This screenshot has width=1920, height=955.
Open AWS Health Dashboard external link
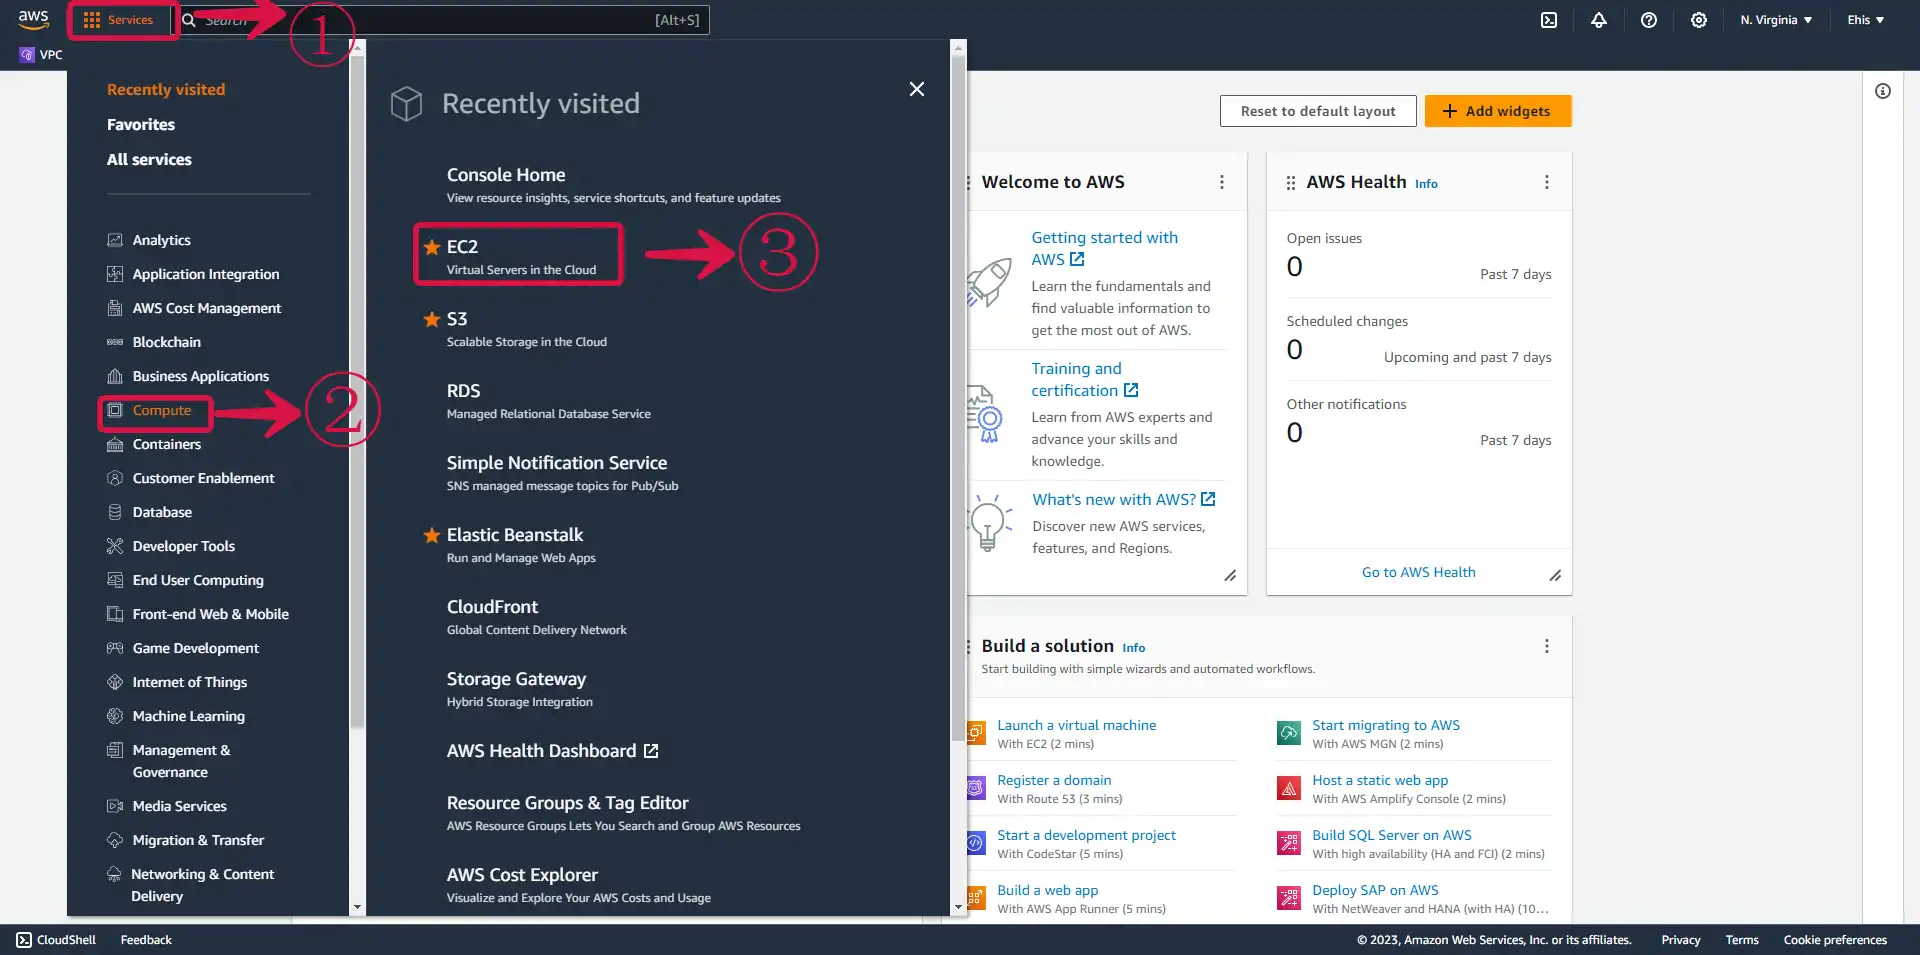[552, 751]
